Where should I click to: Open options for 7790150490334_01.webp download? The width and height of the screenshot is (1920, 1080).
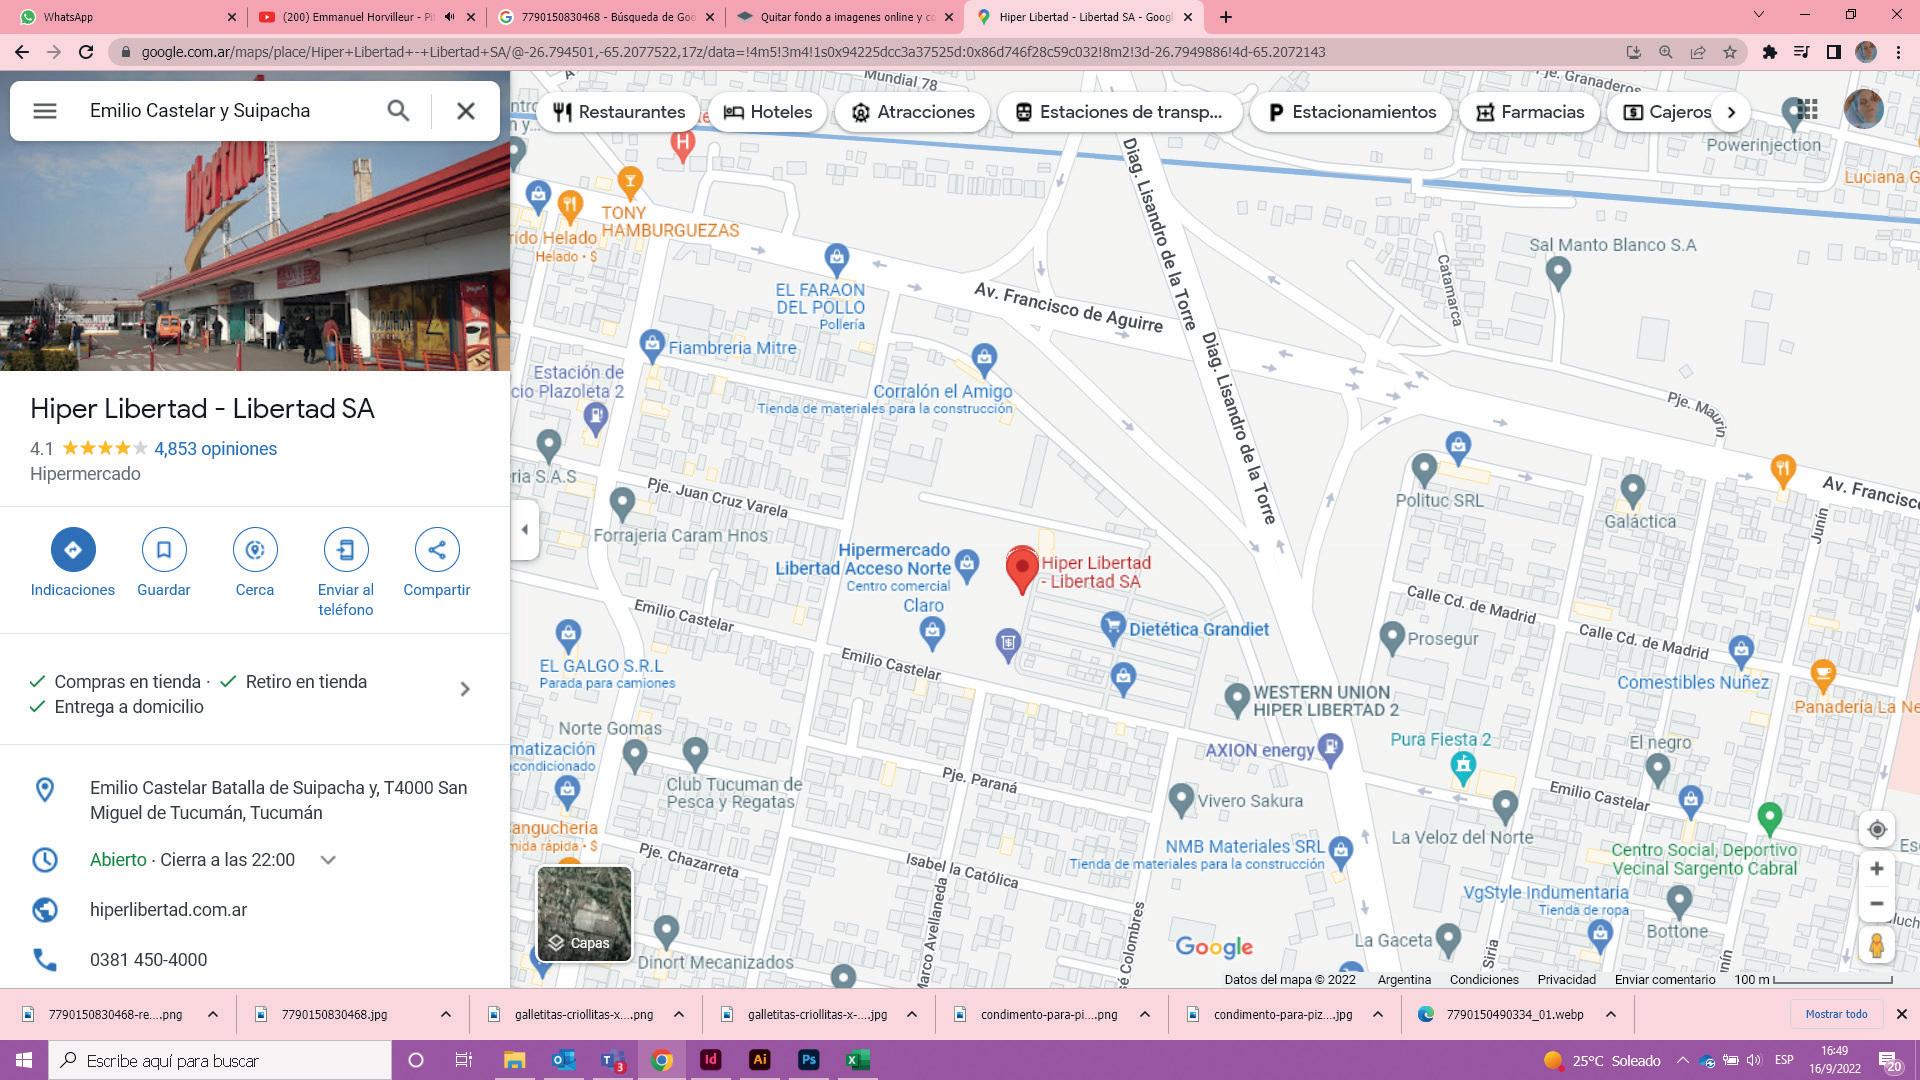(x=1610, y=1014)
